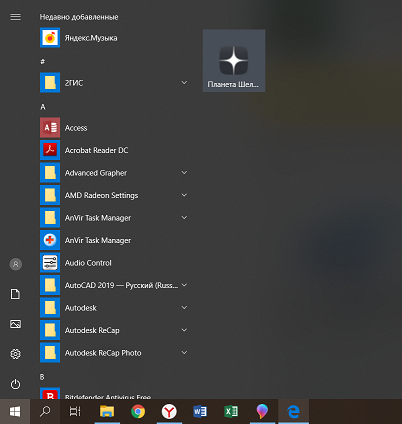This screenshot has height=424, width=402.
Task: Launch Google Chrome from taskbar
Action: tap(138, 412)
